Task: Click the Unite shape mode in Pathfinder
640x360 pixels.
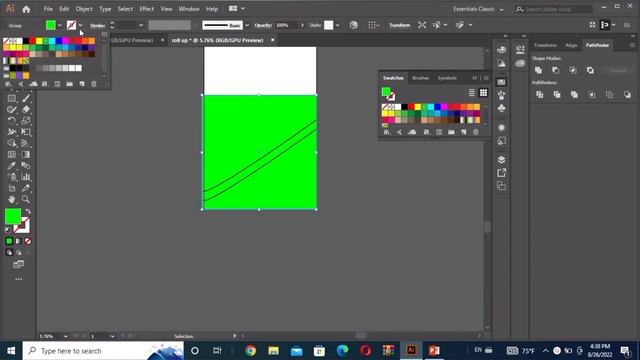Action: click(538, 70)
